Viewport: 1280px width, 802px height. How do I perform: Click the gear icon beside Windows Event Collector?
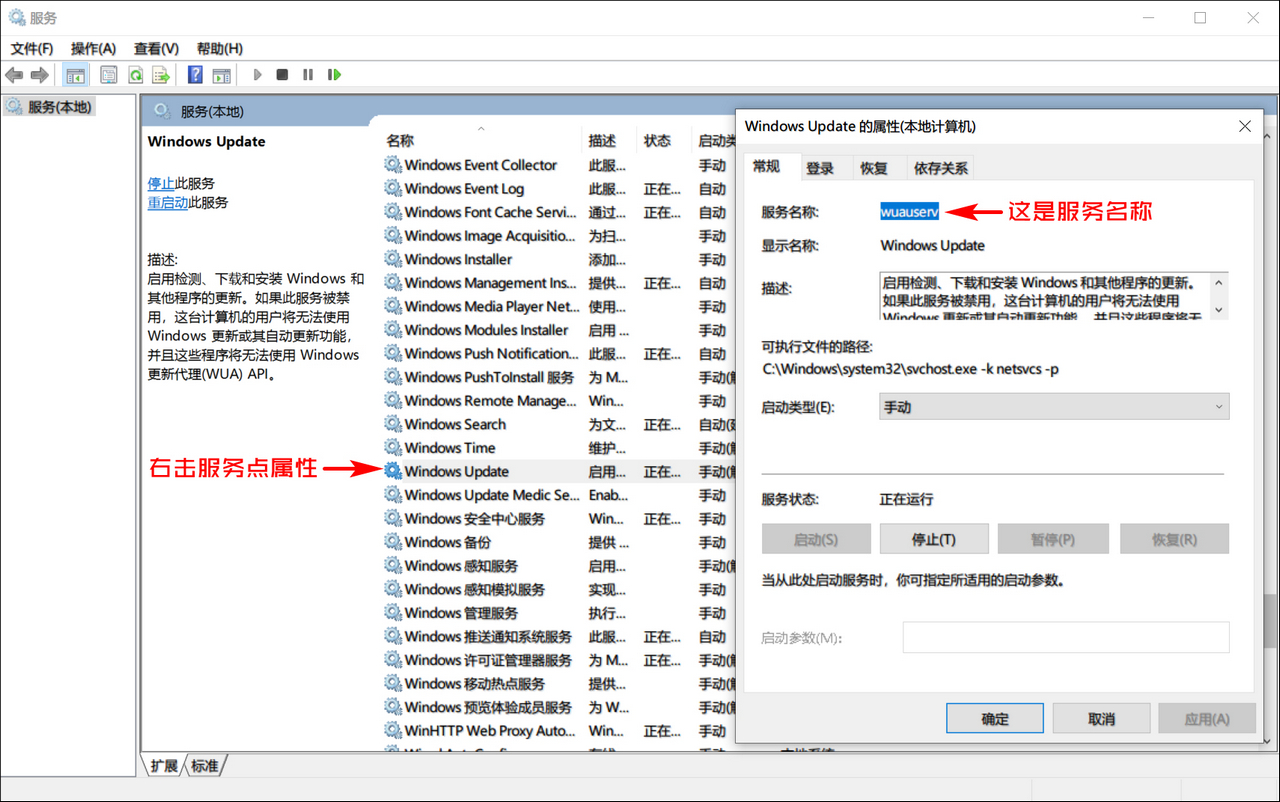[x=393, y=165]
